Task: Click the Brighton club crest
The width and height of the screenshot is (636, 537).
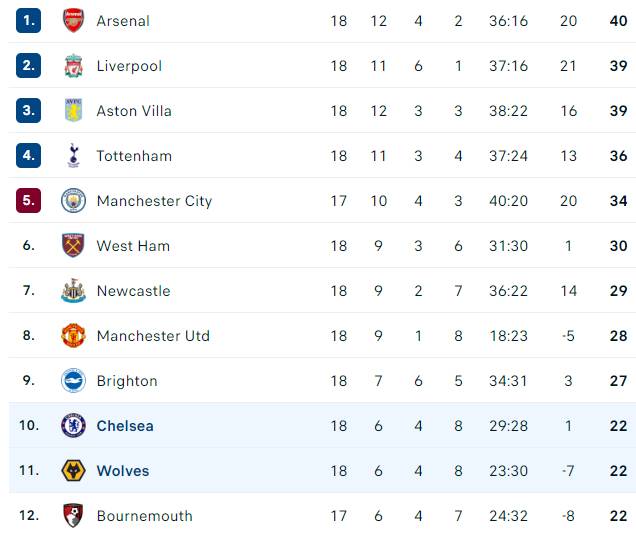Action: (73, 380)
